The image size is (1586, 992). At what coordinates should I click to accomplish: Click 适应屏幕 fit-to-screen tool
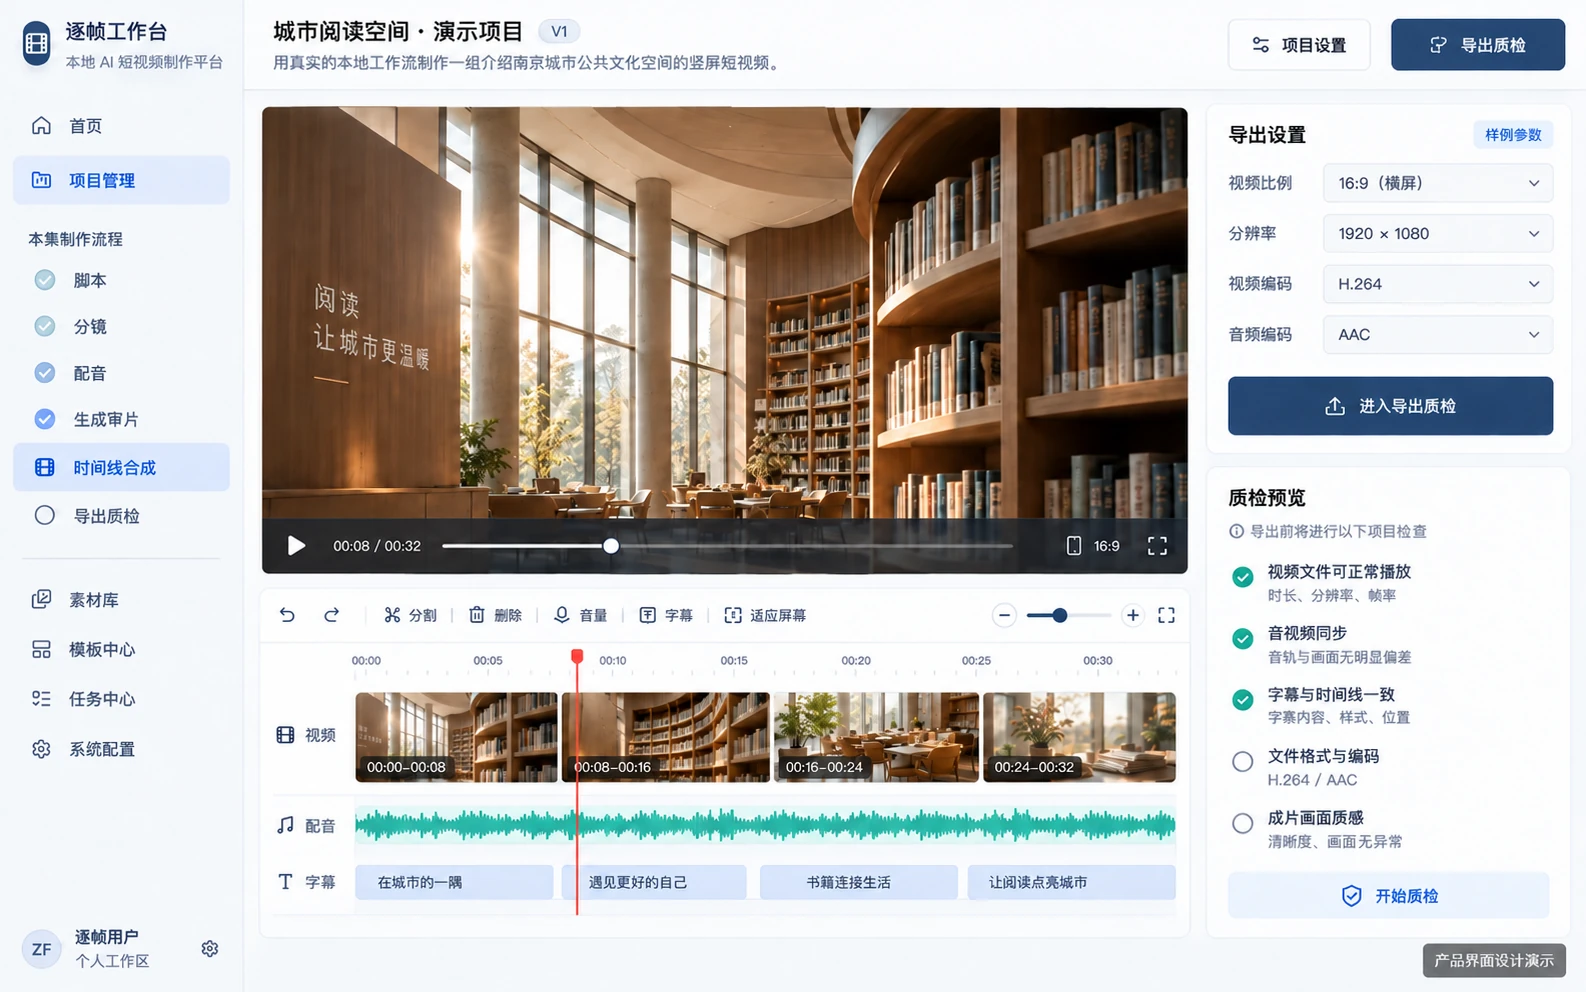pyautogui.click(x=765, y=615)
